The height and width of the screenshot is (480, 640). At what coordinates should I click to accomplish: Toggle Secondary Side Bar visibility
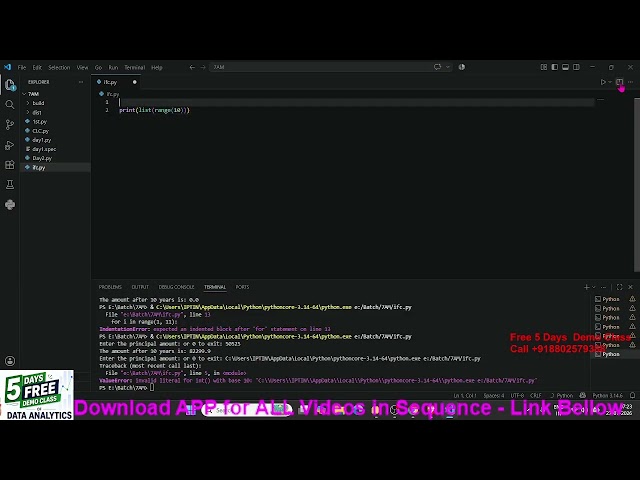(576, 67)
